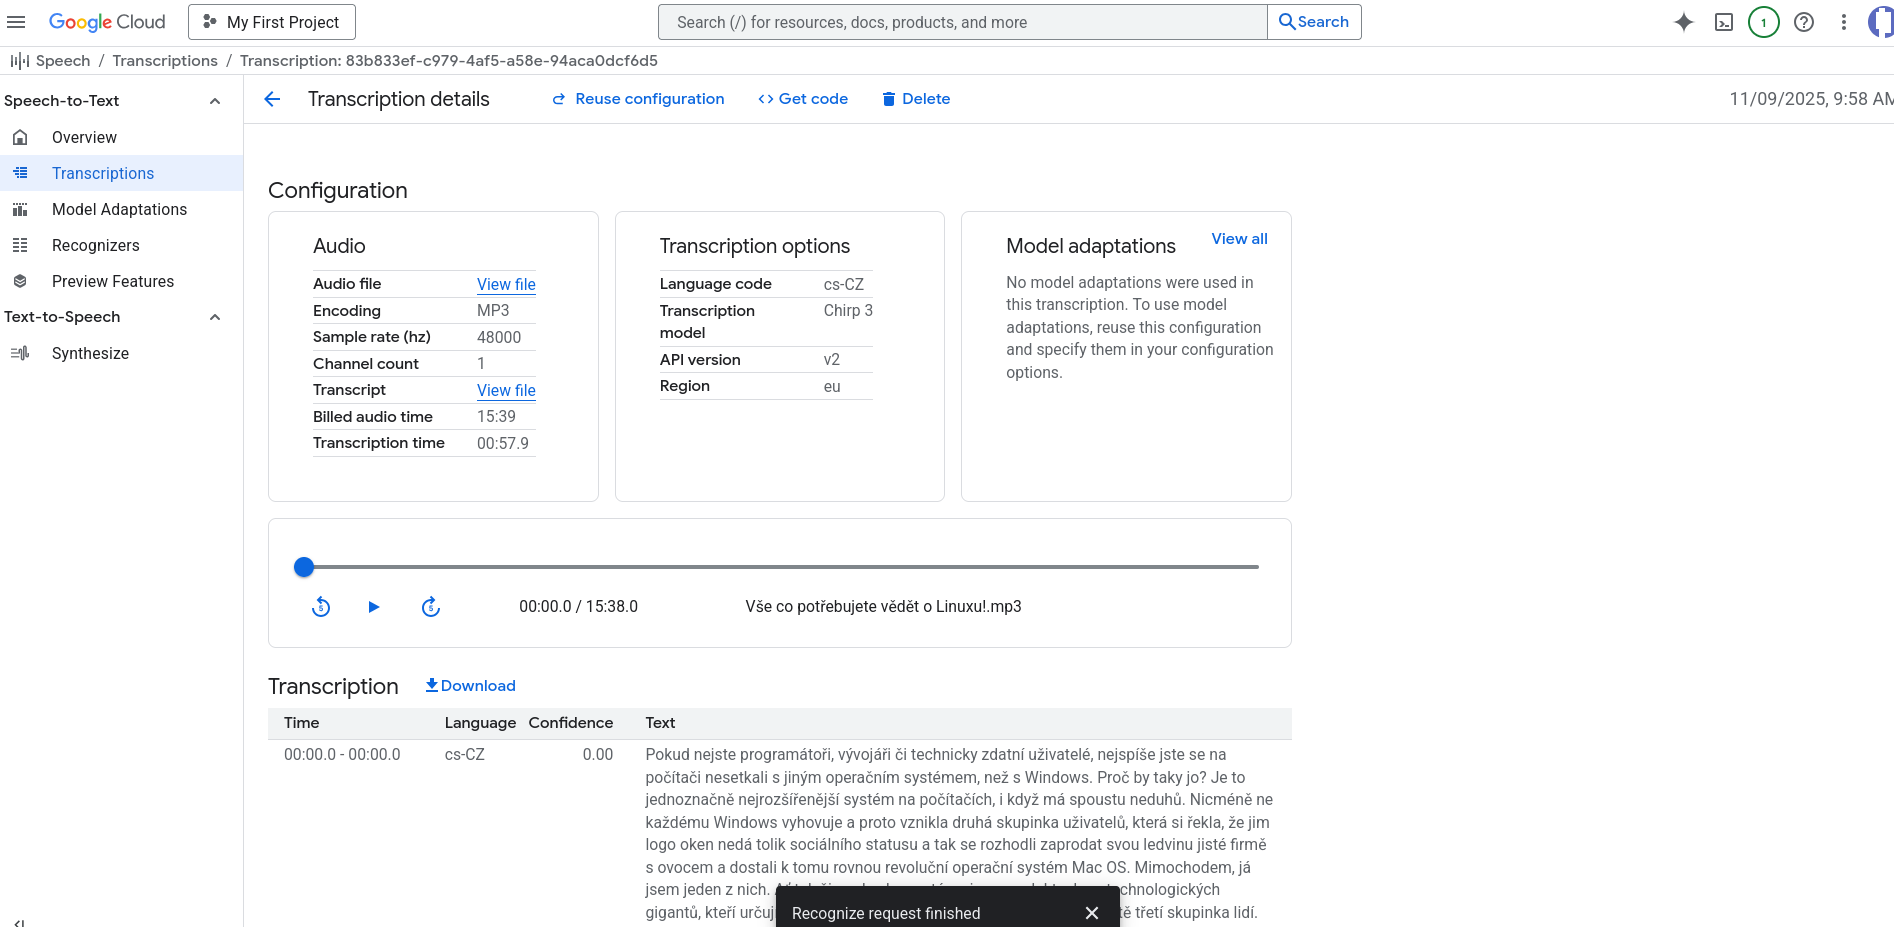The width and height of the screenshot is (1894, 927).
Task: Download the transcription
Action: tap(470, 686)
